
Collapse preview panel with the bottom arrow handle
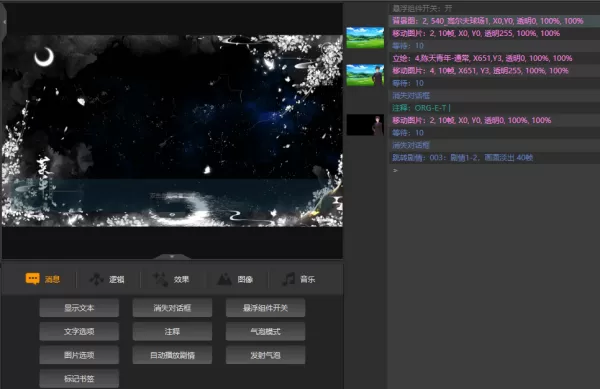pos(172,256)
